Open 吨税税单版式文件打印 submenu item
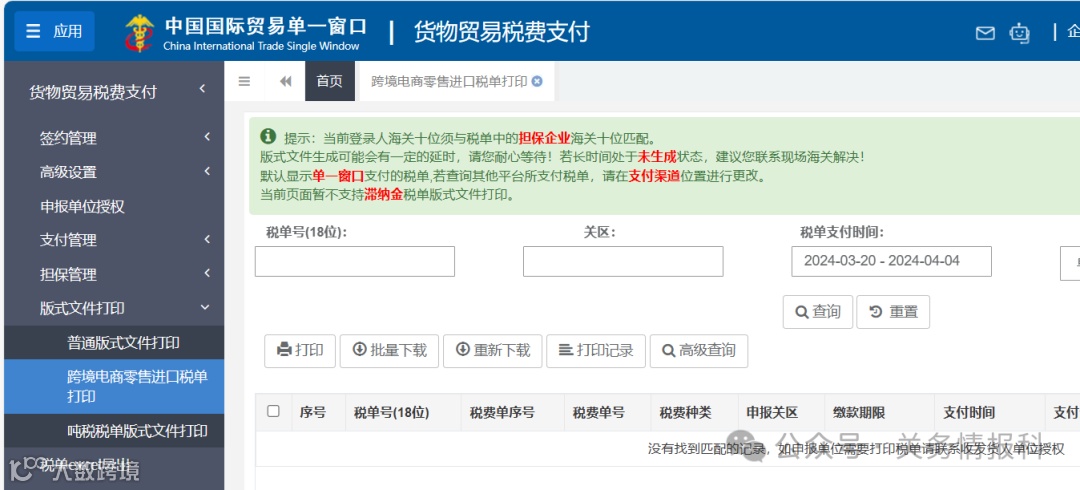Viewport: 1080px width, 490px height. [114, 431]
